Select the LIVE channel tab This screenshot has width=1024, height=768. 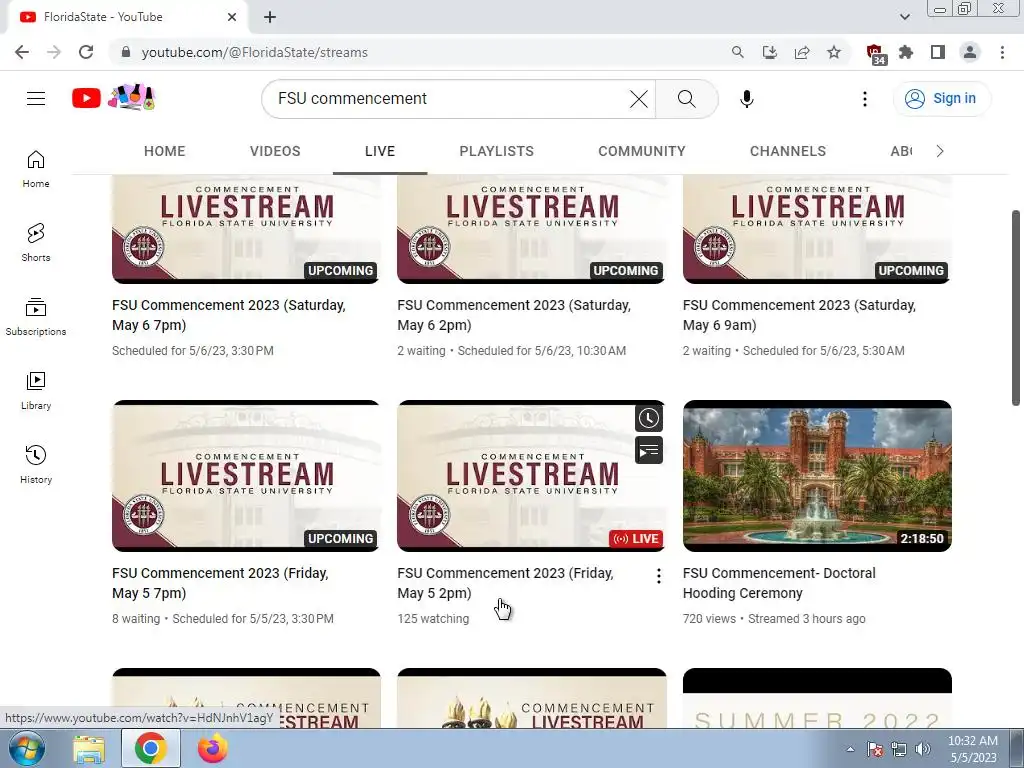click(x=380, y=151)
